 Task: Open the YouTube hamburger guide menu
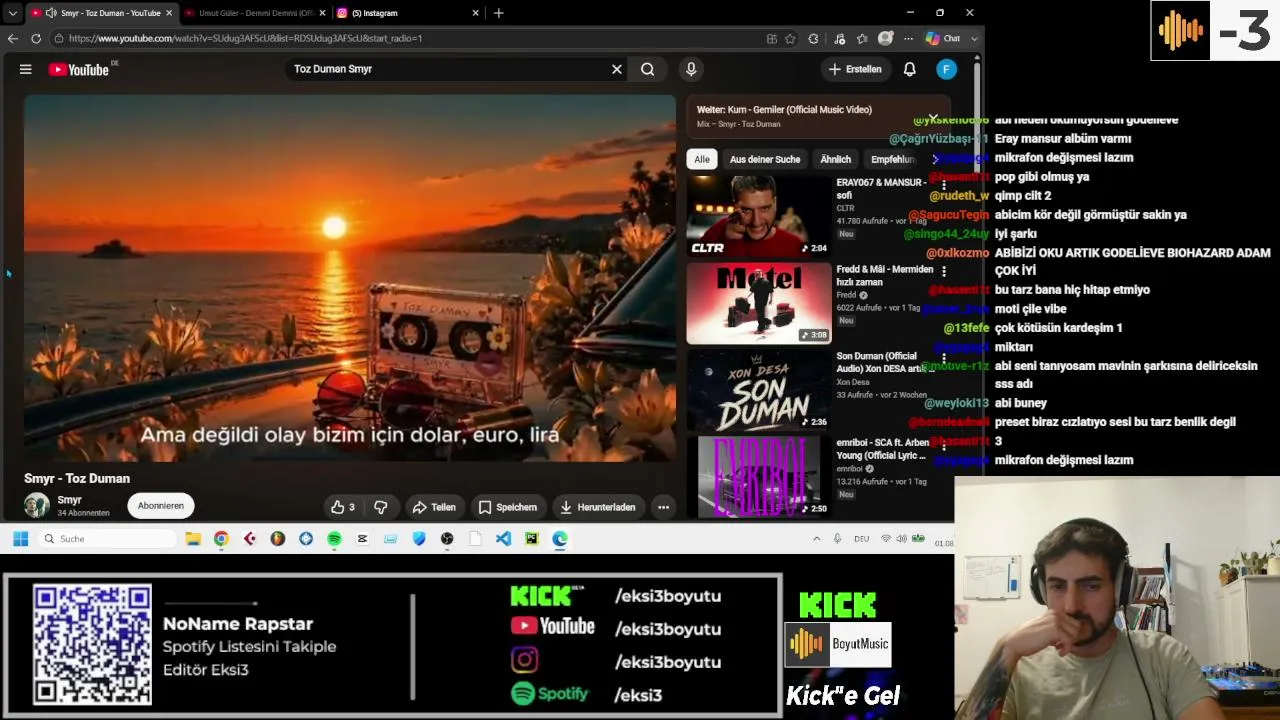[26, 69]
